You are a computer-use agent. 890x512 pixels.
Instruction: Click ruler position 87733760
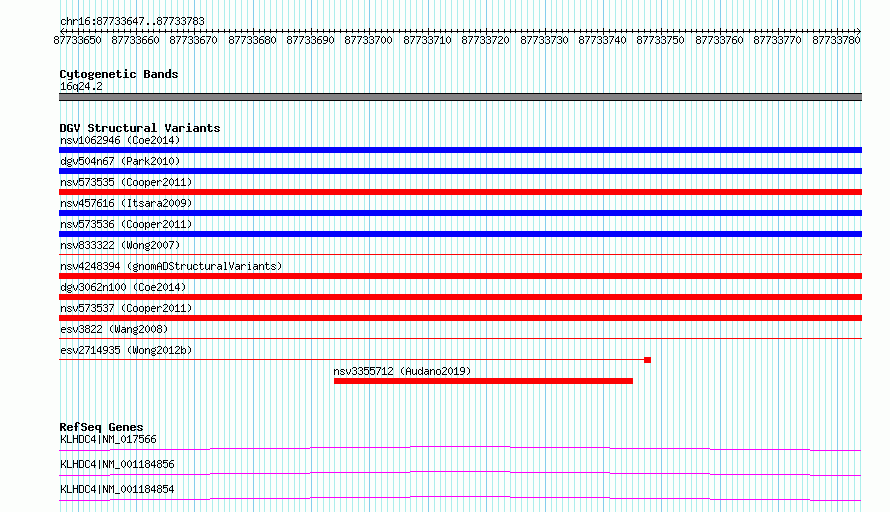(719, 40)
